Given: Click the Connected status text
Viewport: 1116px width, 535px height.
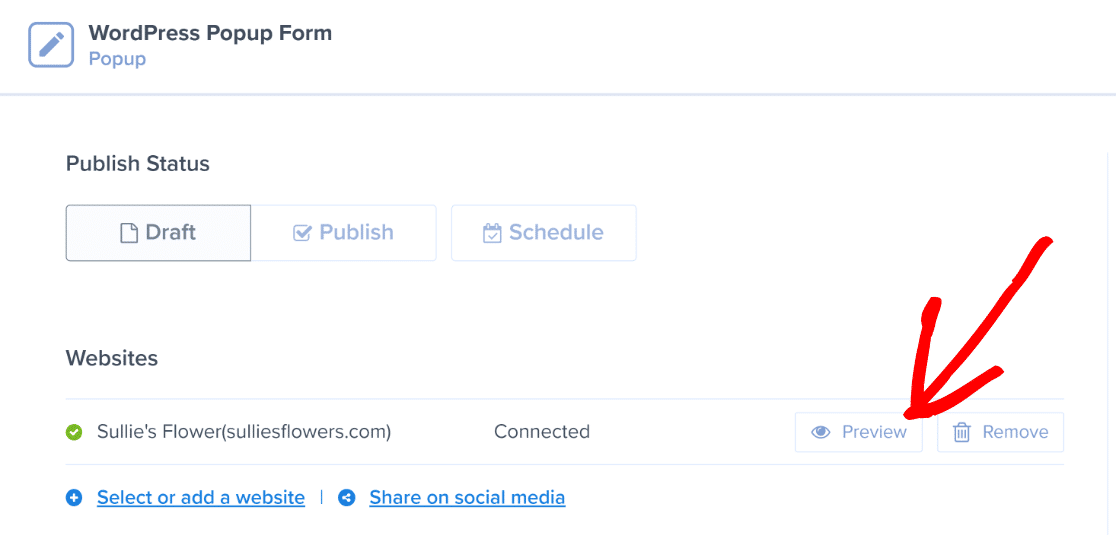Looking at the screenshot, I should tap(542, 432).
